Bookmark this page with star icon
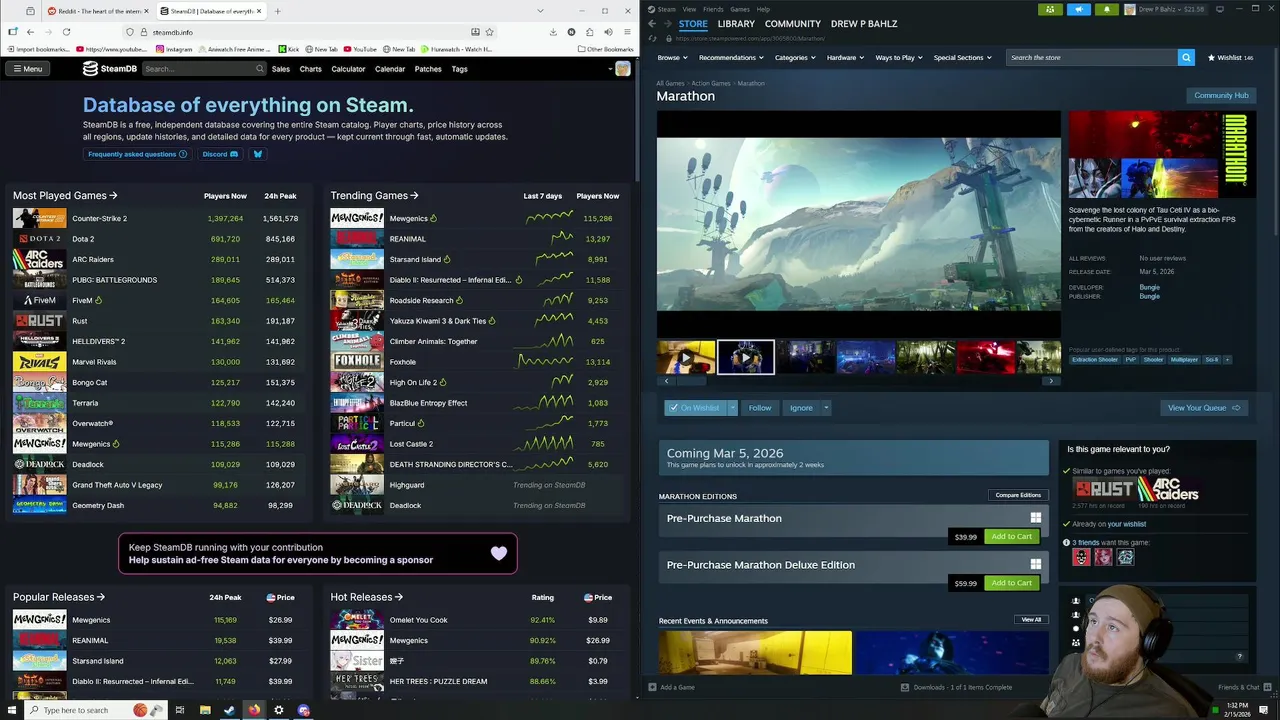 click(489, 32)
